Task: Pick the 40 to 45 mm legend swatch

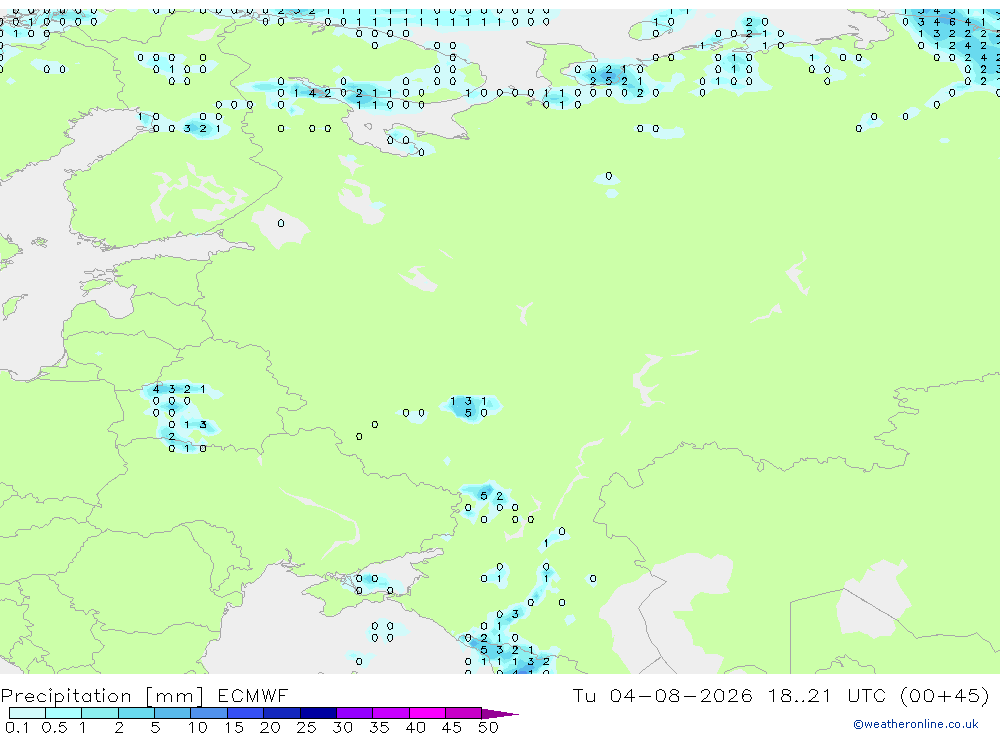Action: pos(427,713)
